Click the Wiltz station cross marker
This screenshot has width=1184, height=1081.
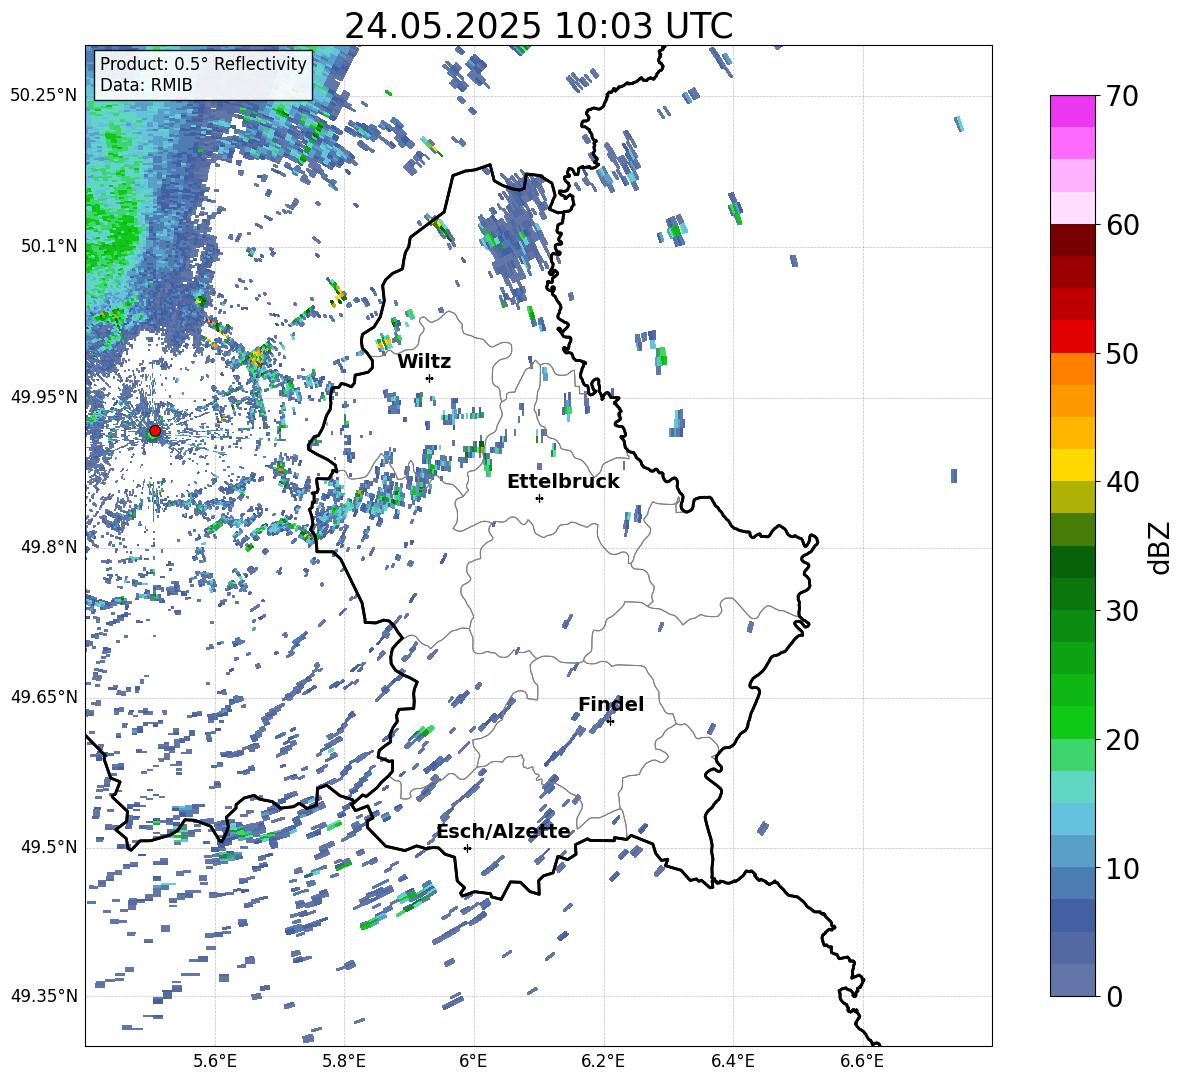click(x=430, y=378)
